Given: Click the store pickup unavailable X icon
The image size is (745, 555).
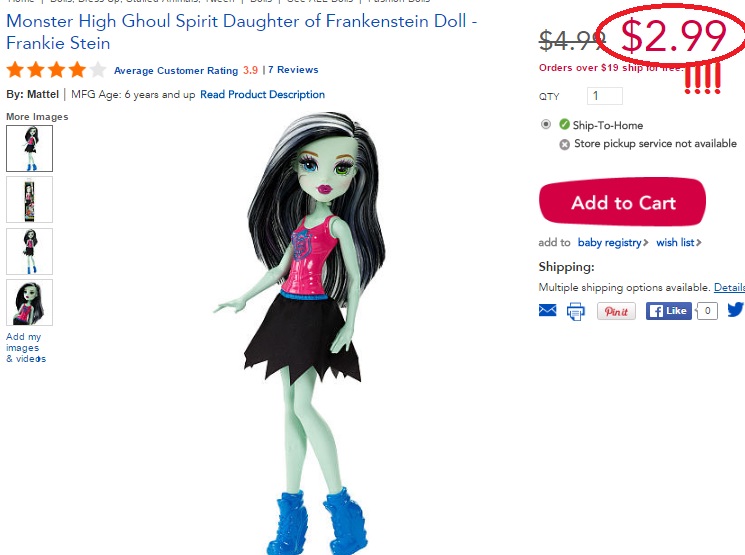Looking at the screenshot, I should point(564,144).
